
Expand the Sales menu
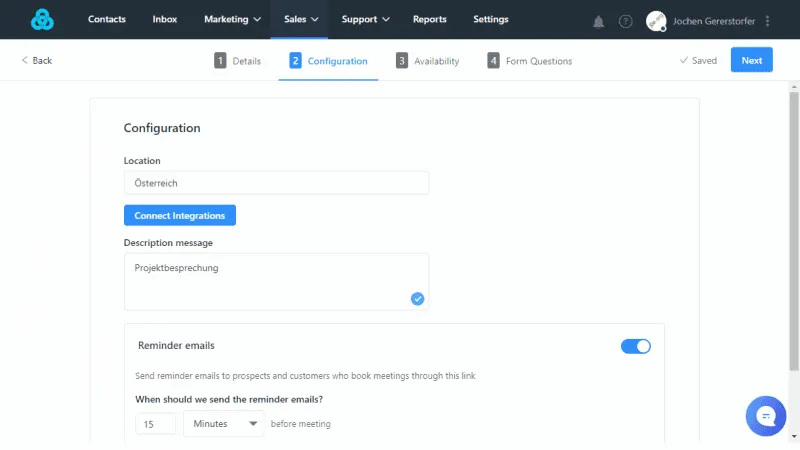301,19
